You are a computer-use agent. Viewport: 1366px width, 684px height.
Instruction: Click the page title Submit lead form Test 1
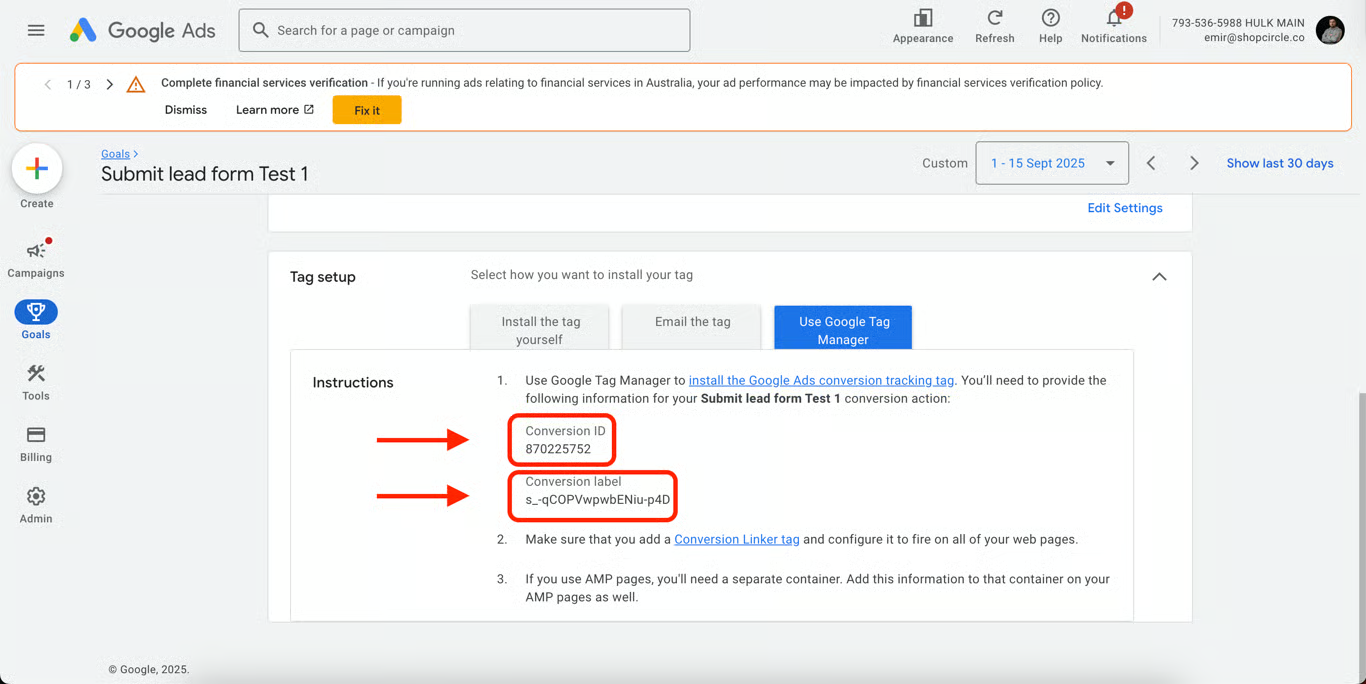point(205,174)
